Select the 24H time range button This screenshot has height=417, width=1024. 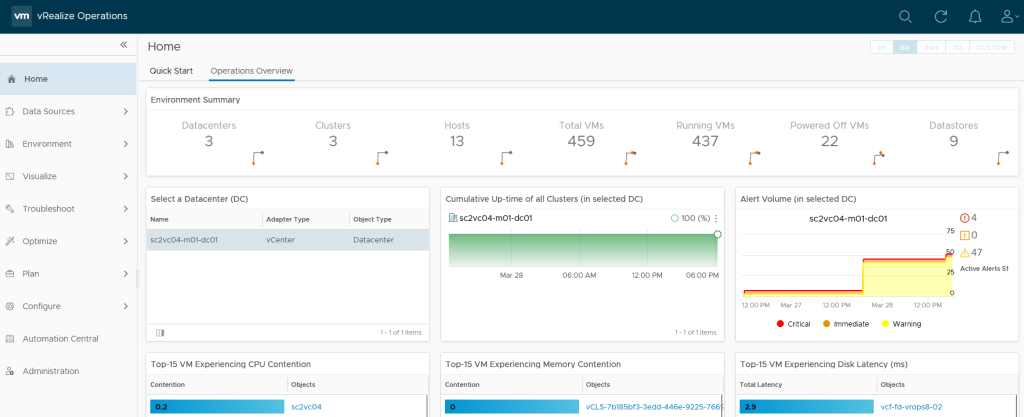tap(931, 47)
